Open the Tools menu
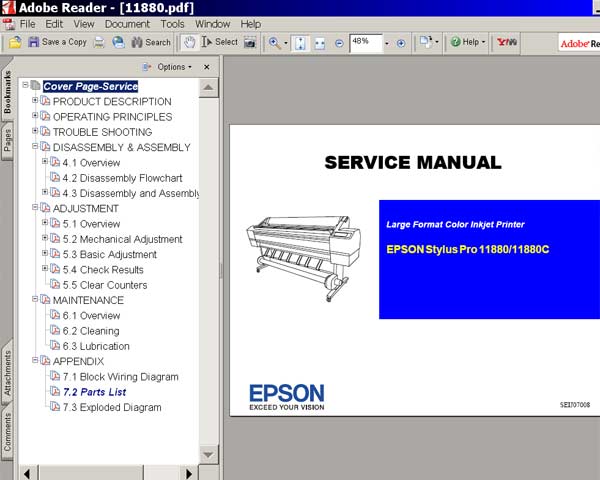Viewport: 600px width, 480px height. [172, 24]
